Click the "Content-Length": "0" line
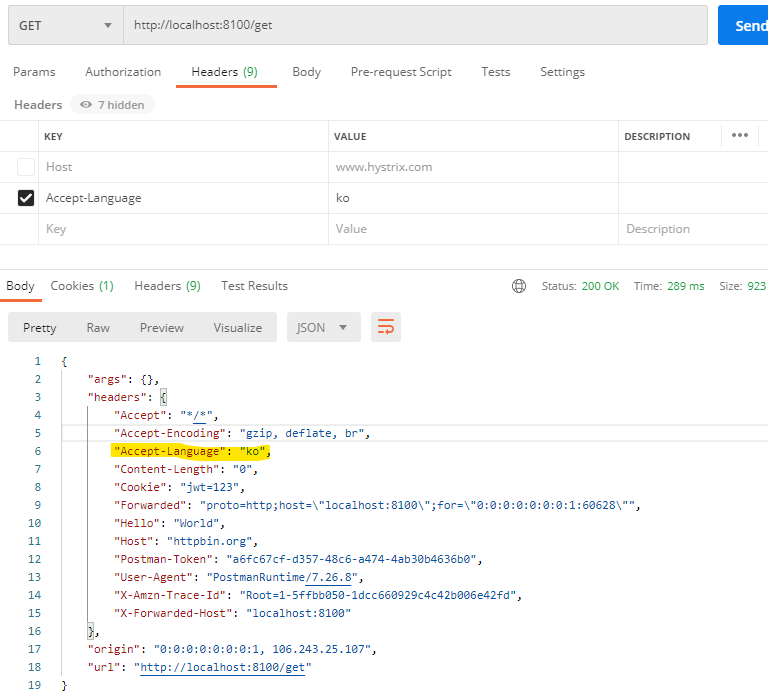768x696 pixels. [186, 469]
